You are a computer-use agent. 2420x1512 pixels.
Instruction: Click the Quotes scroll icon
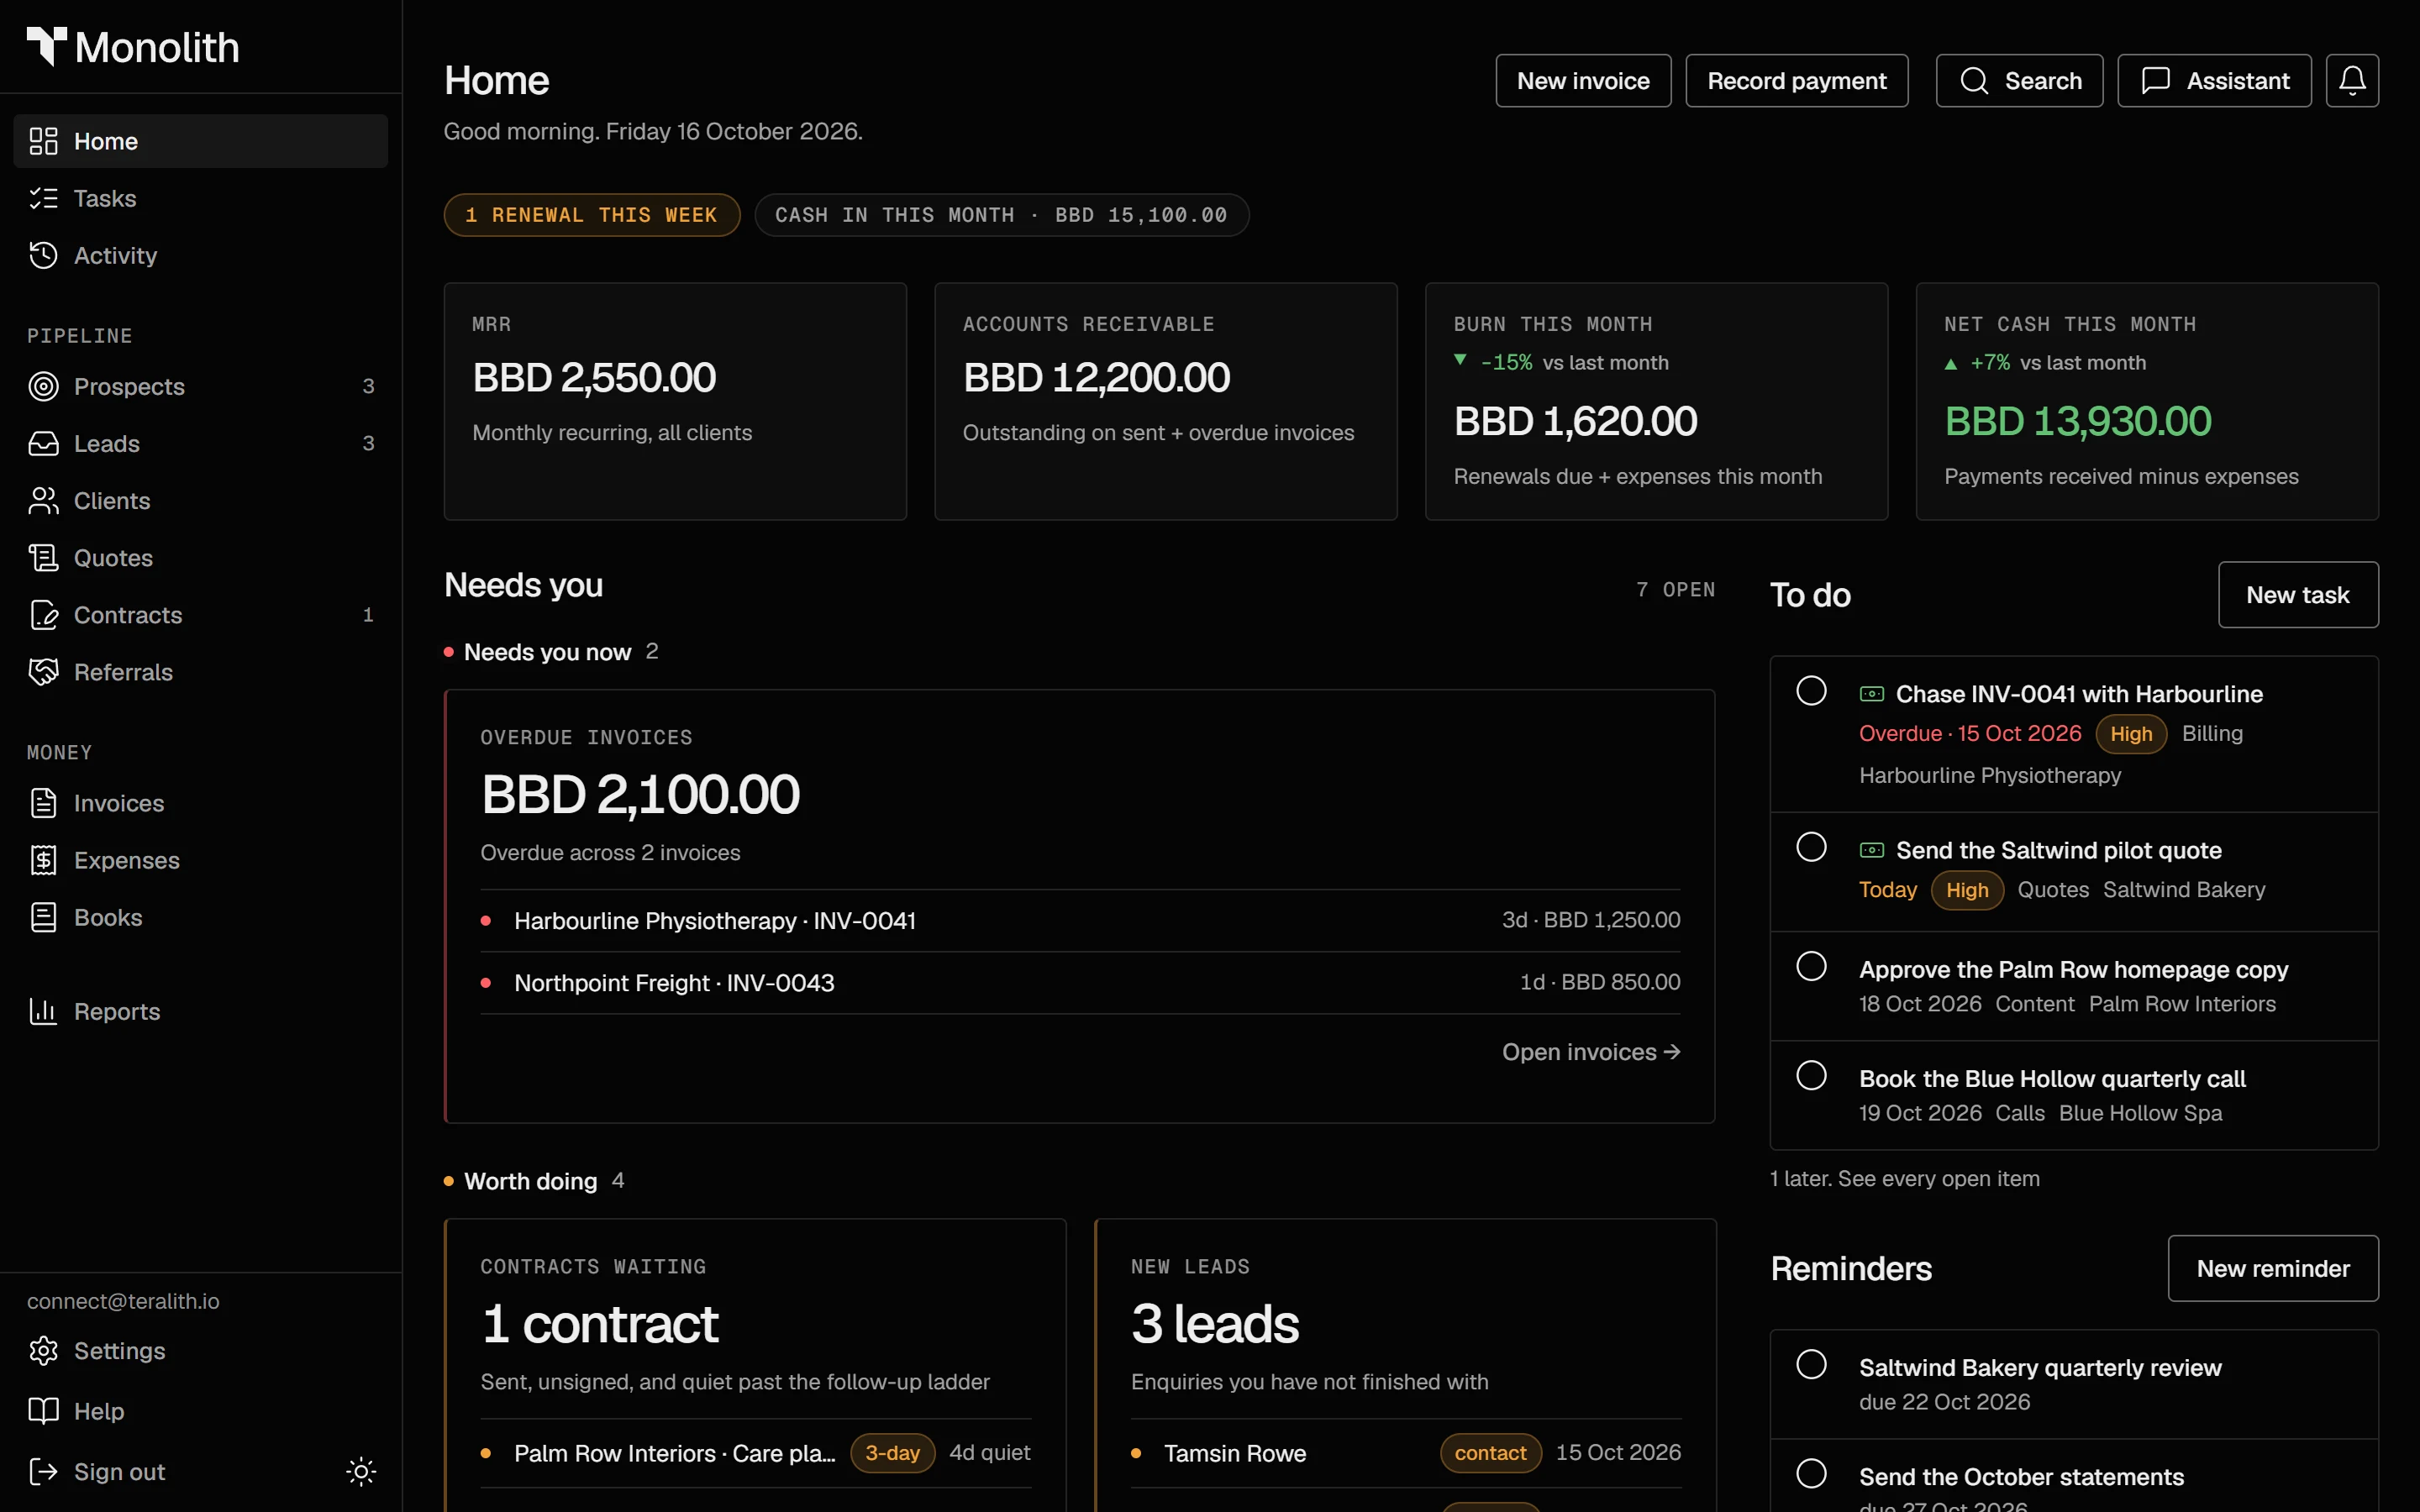[x=43, y=557]
